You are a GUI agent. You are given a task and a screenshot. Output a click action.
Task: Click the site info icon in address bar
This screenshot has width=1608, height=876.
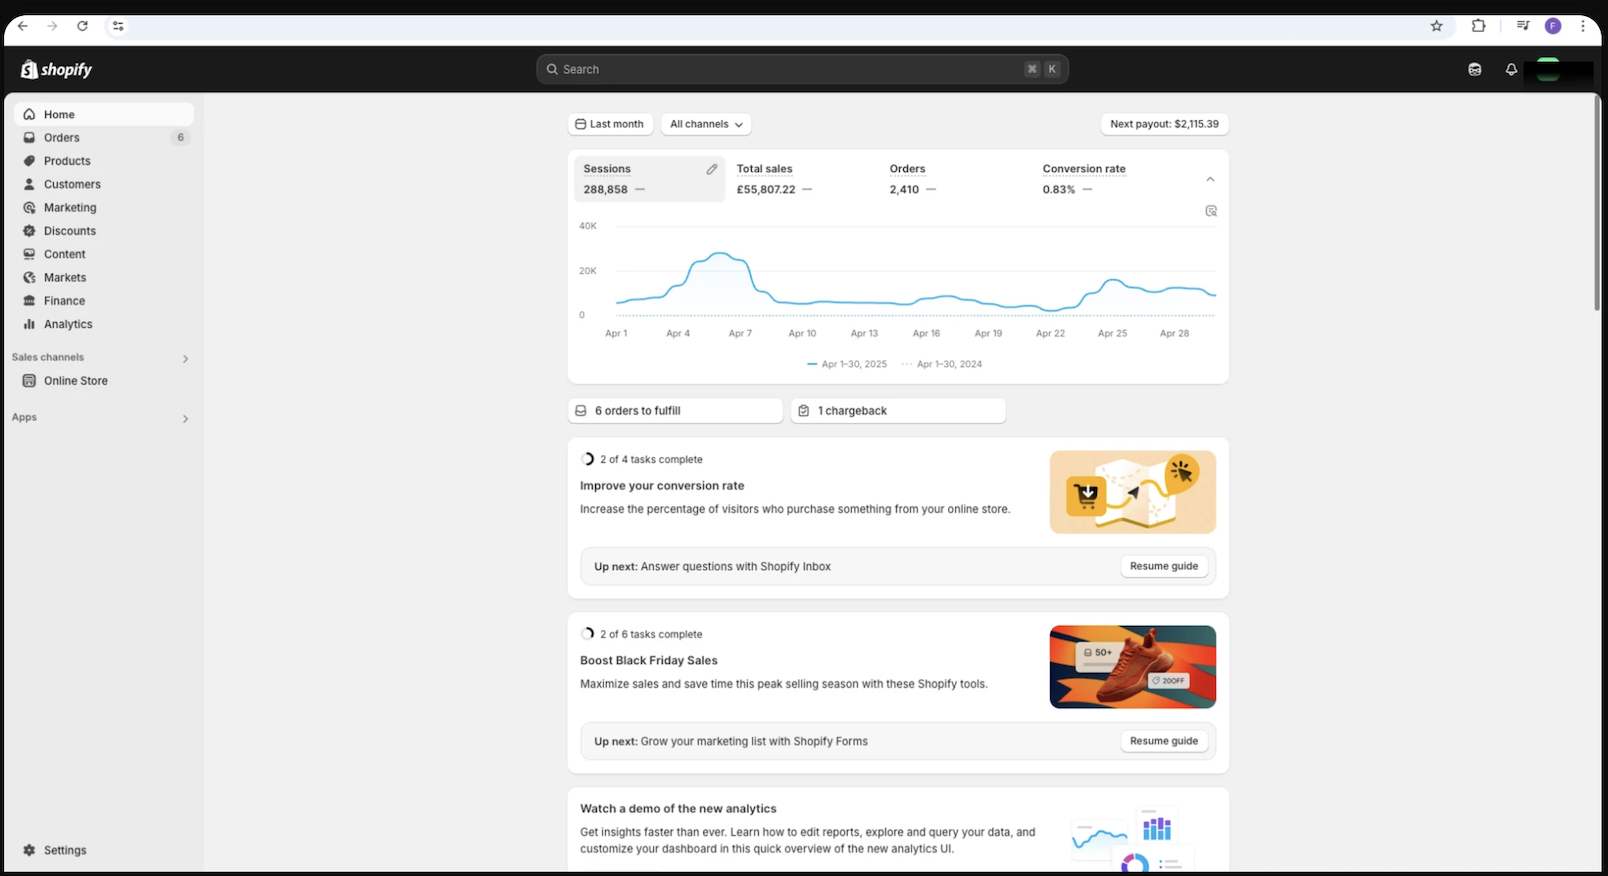point(118,26)
